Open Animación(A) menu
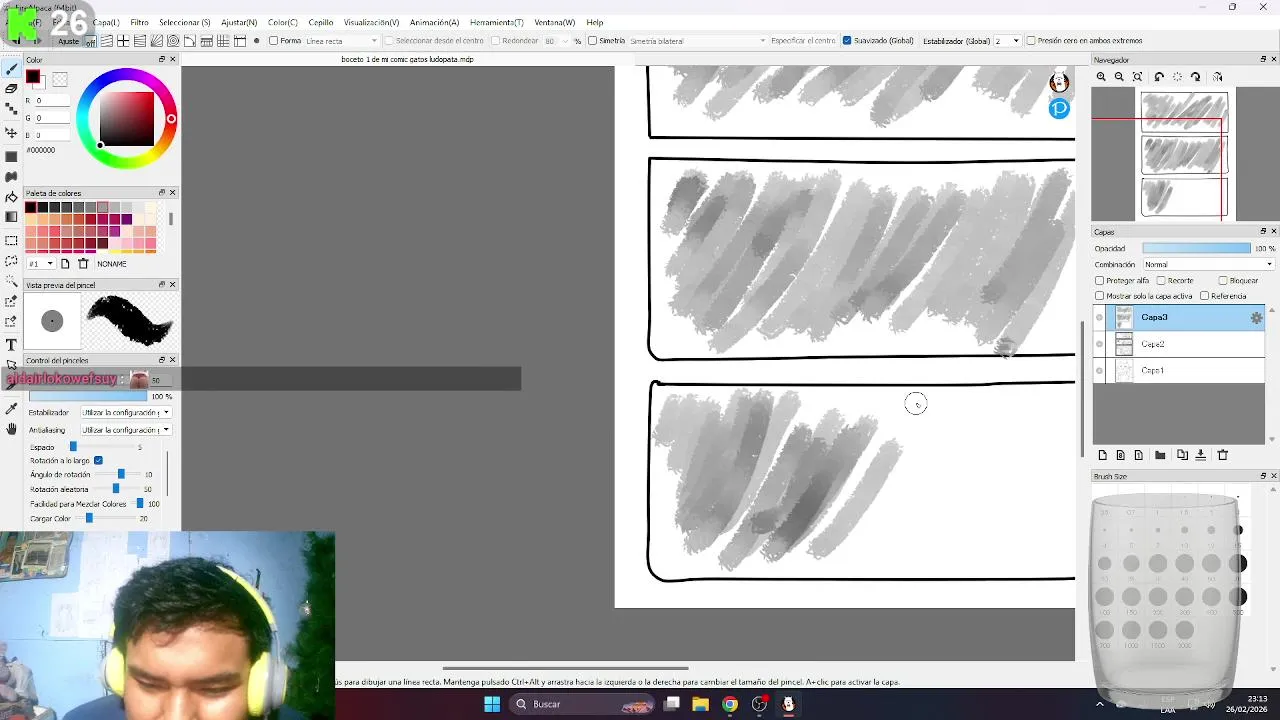This screenshot has height=720, width=1280. click(434, 22)
